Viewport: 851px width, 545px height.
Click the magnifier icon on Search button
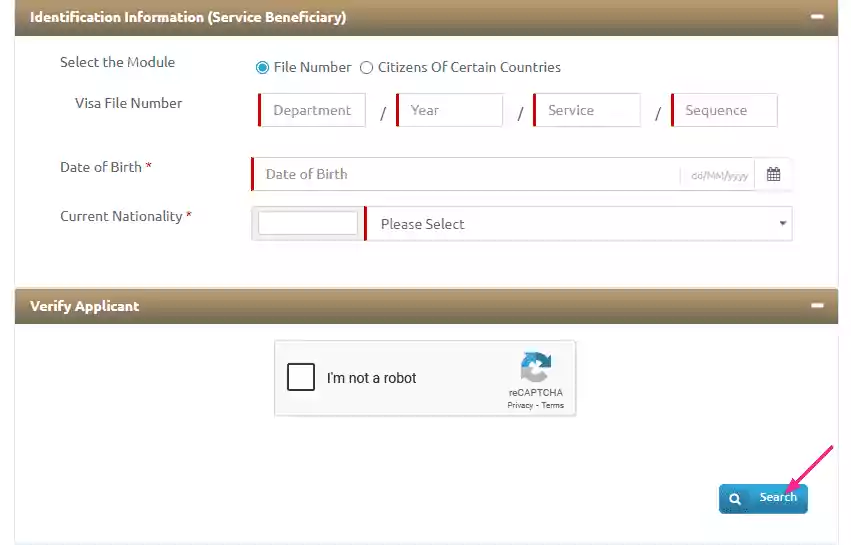735,499
